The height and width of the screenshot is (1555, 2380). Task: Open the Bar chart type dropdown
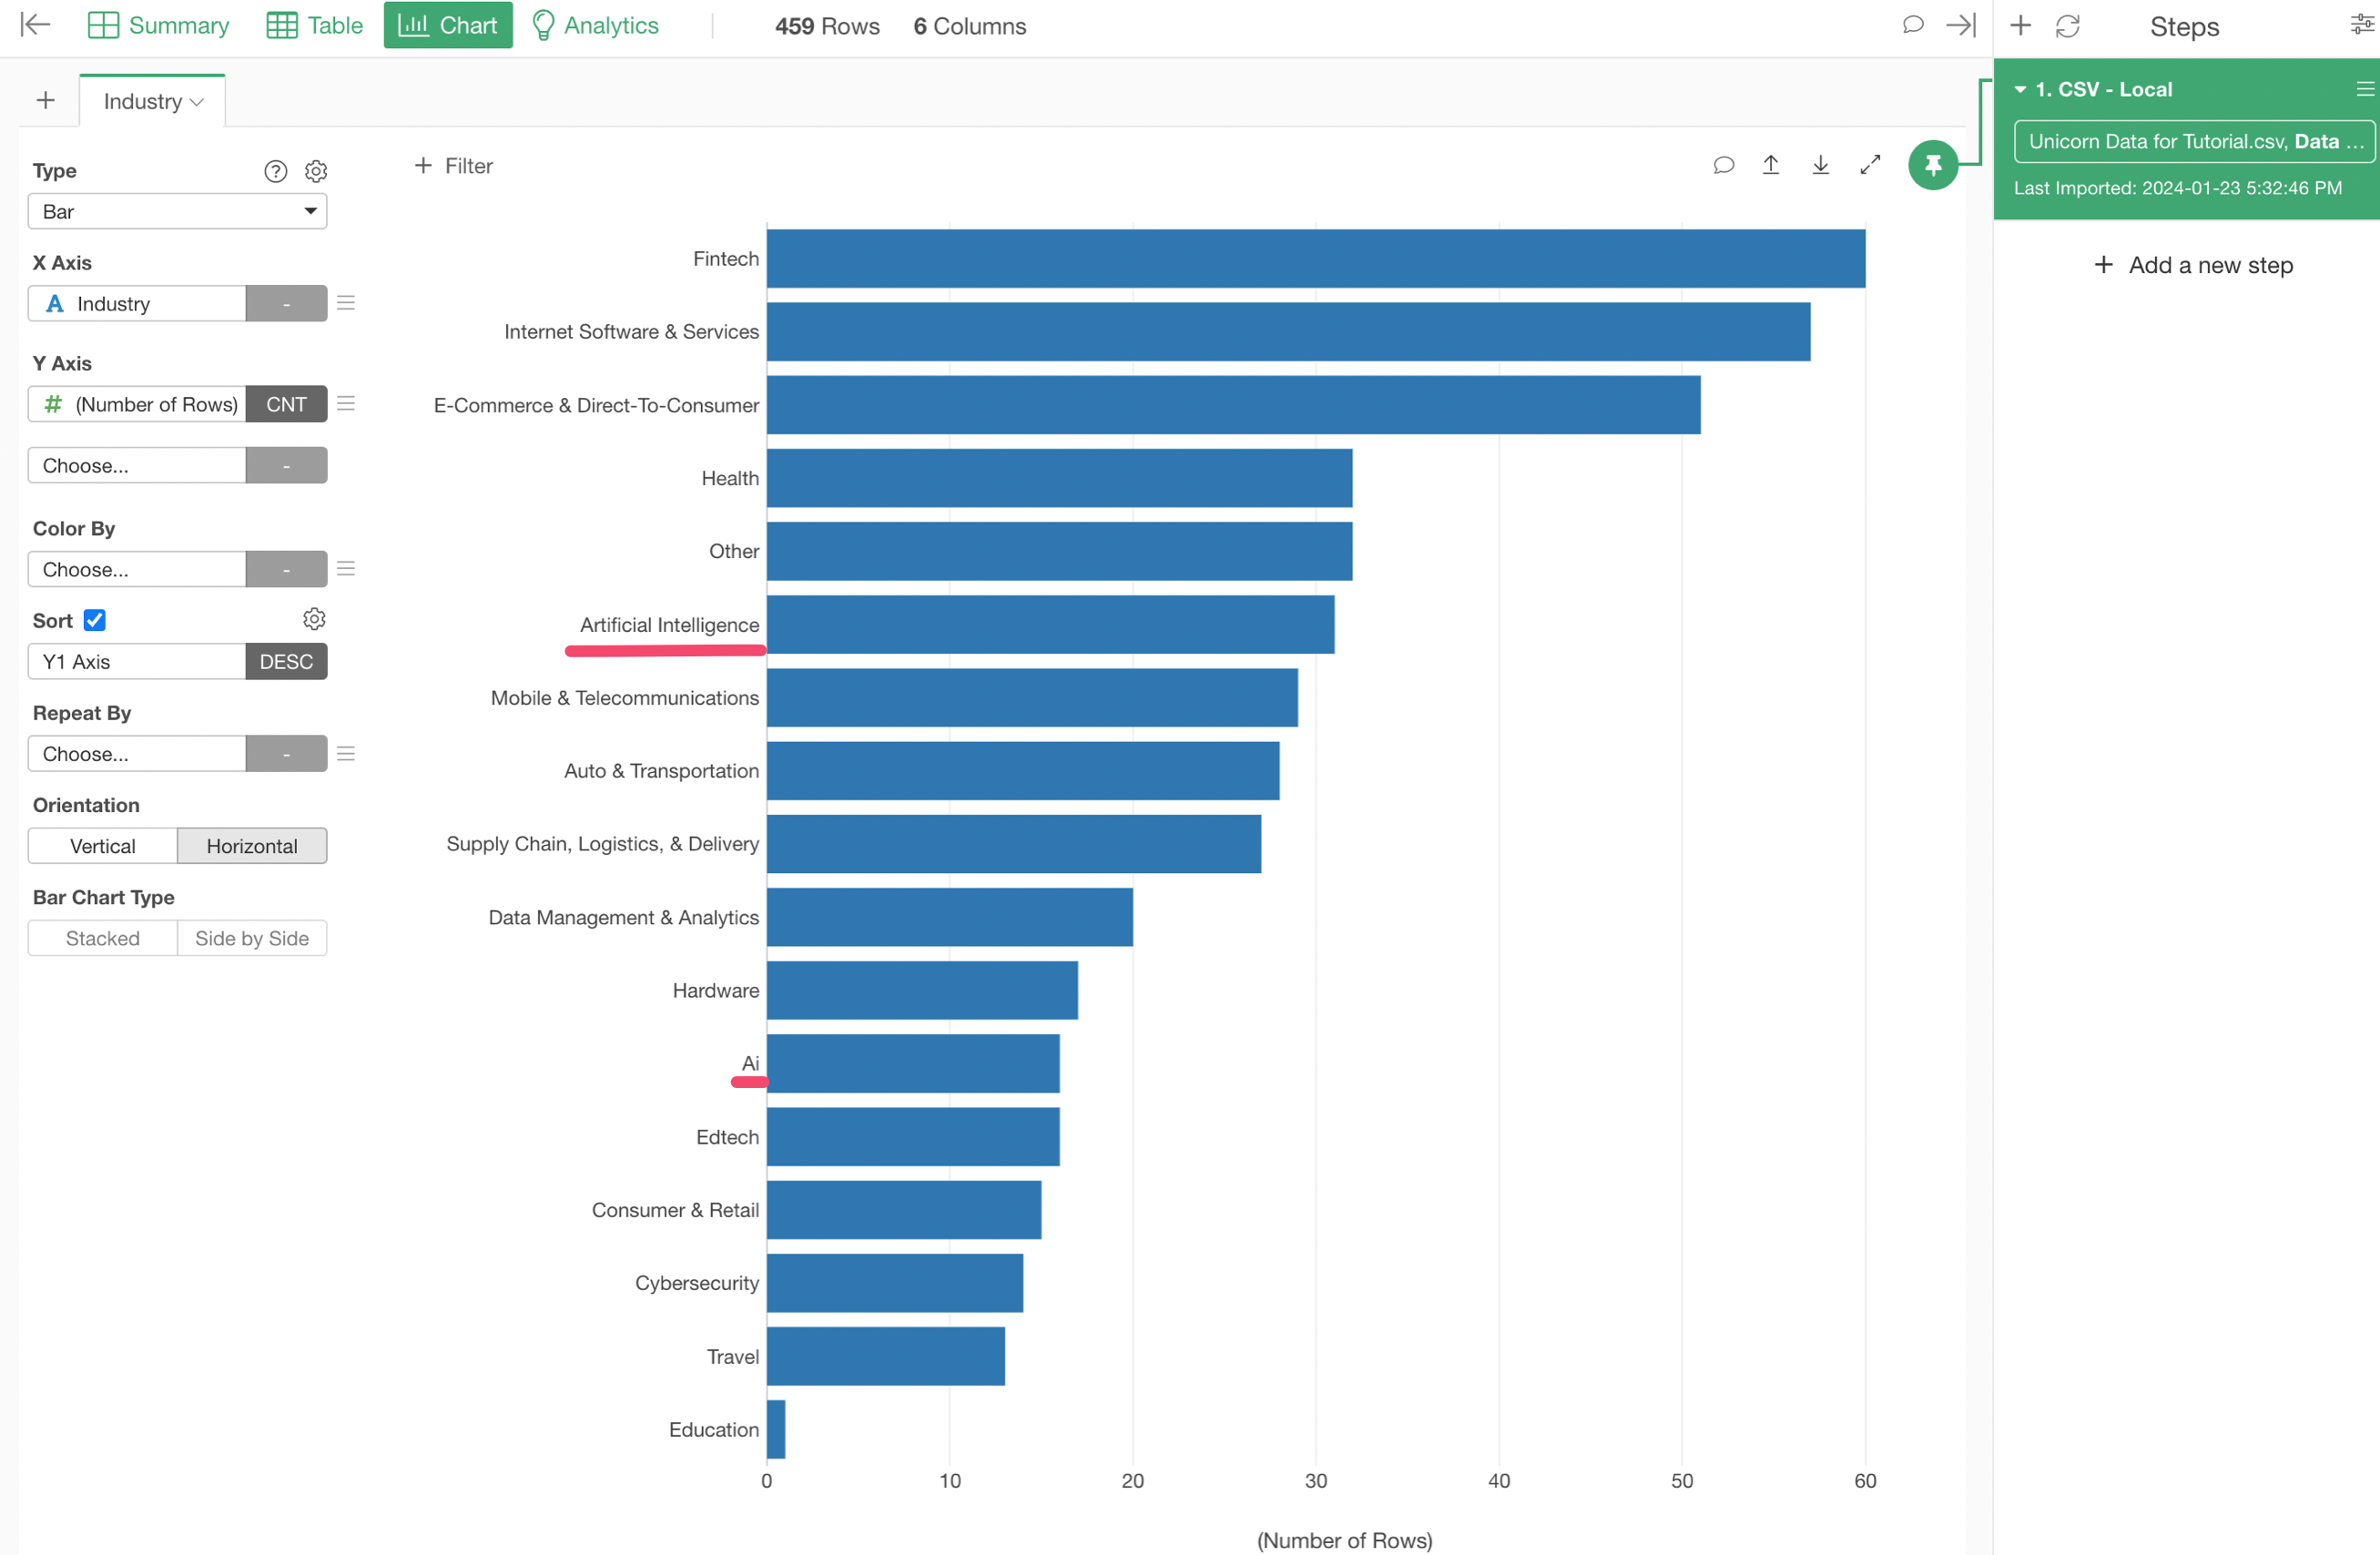pyautogui.click(x=177, y=211)
